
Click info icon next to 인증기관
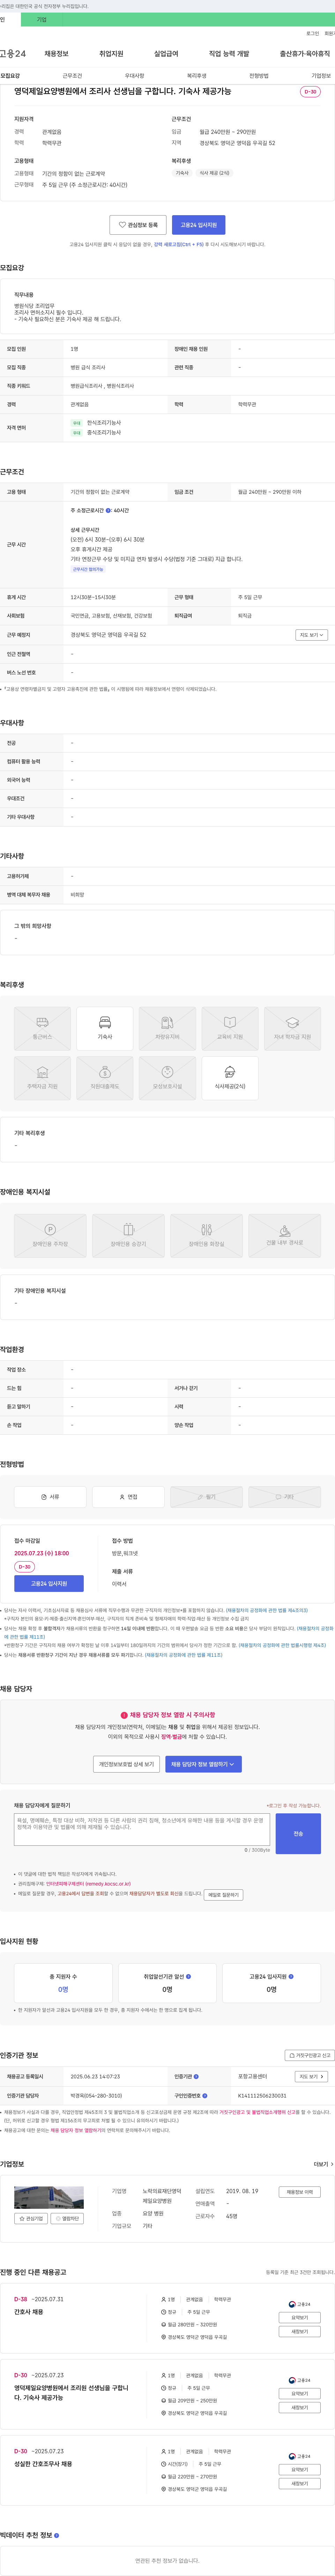pos(196,2077)
